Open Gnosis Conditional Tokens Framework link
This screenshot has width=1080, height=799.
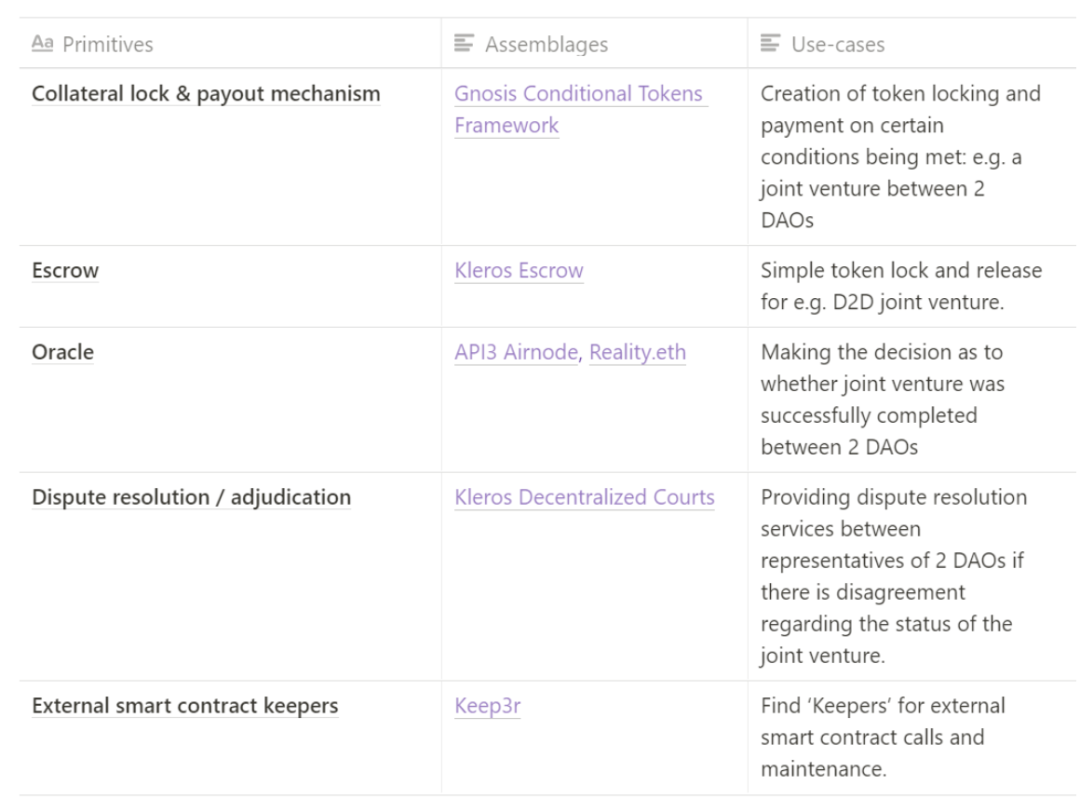(x=580, y=94)
